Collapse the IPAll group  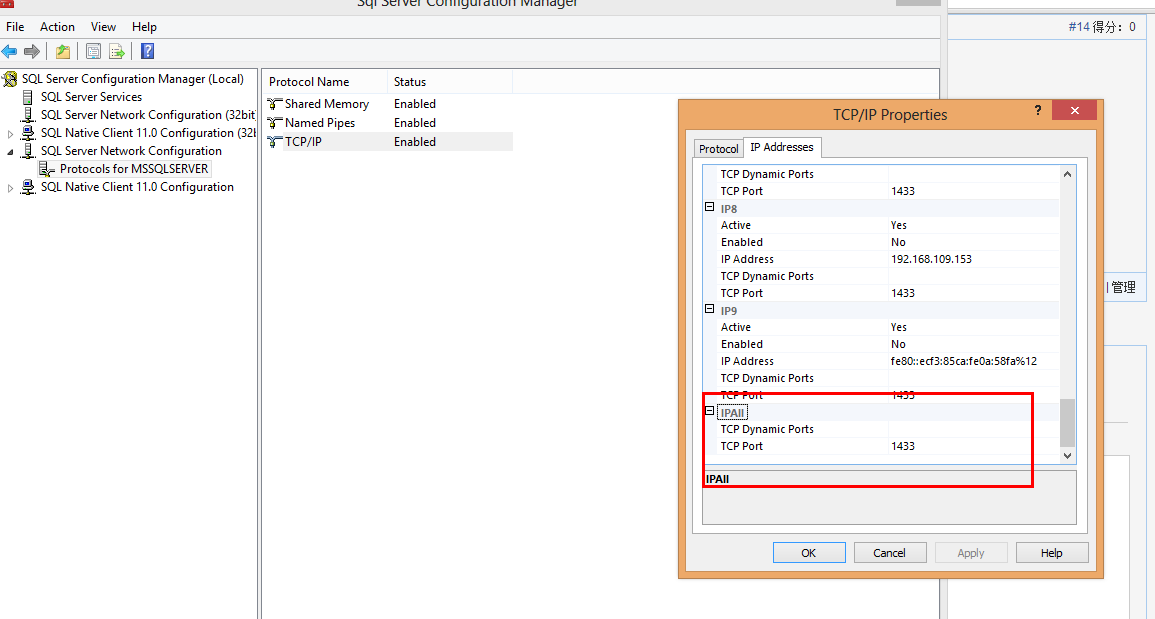pos(710,412)
